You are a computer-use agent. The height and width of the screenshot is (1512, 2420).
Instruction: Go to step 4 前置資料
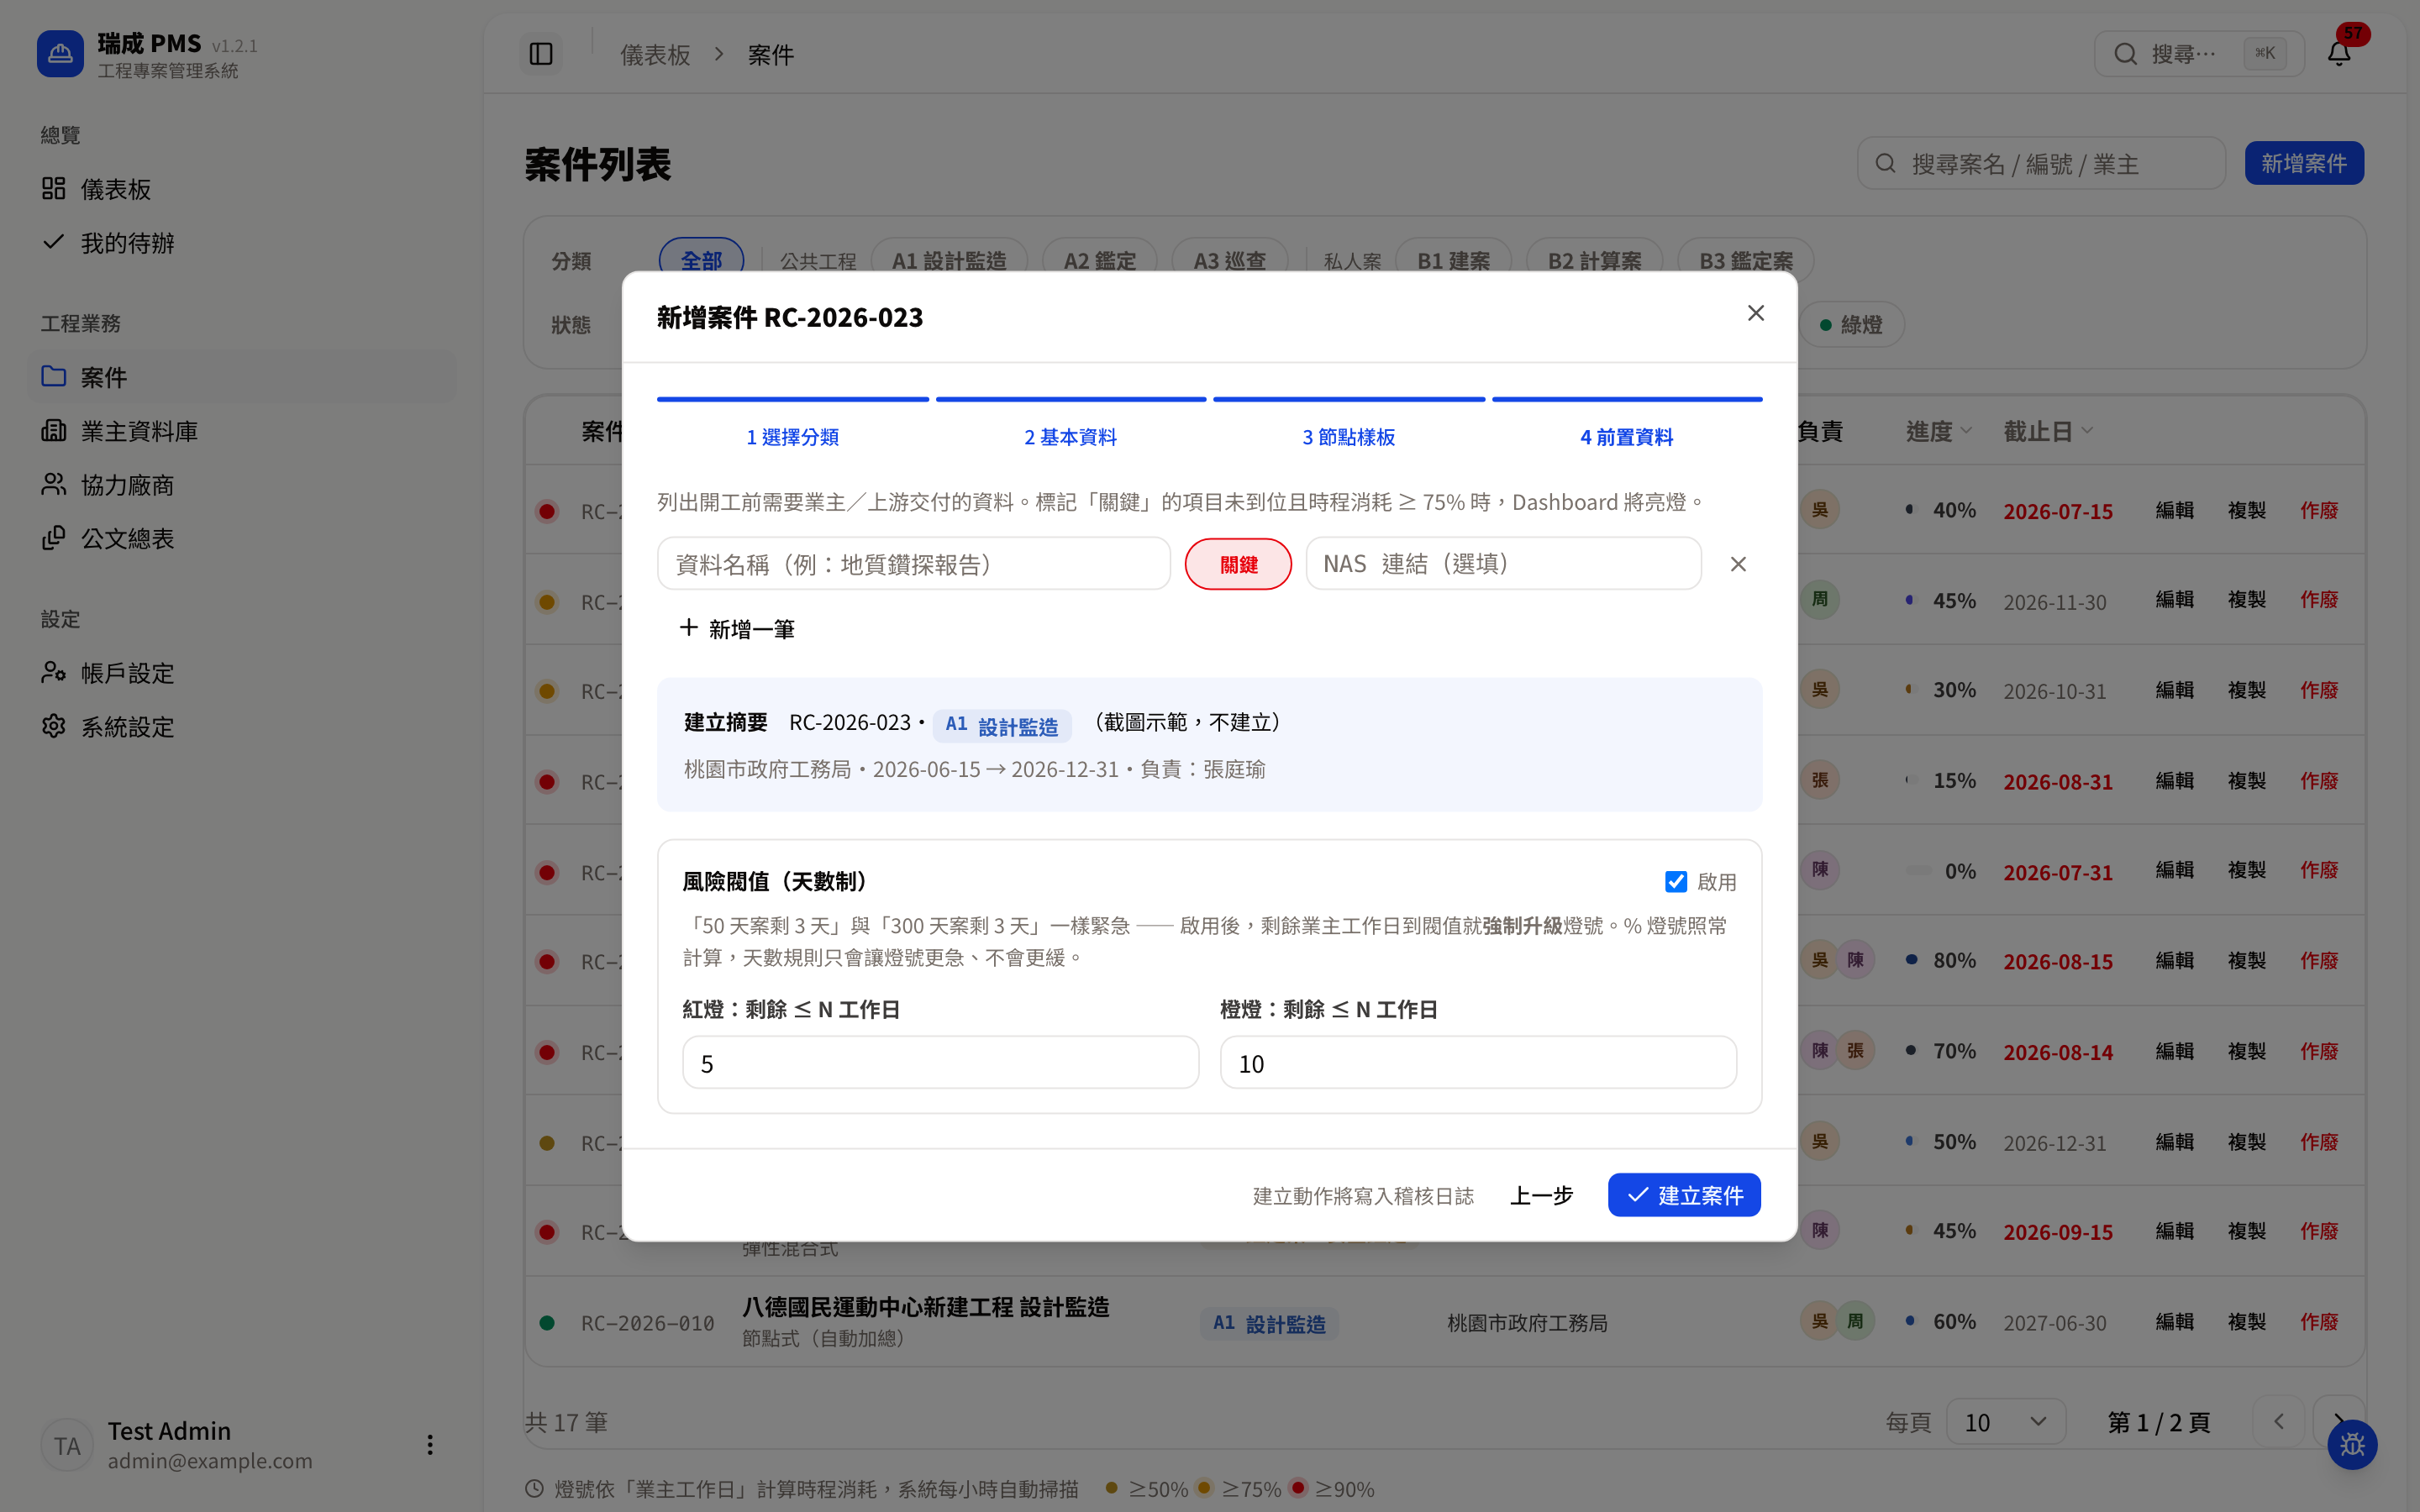pos(1627,436)
